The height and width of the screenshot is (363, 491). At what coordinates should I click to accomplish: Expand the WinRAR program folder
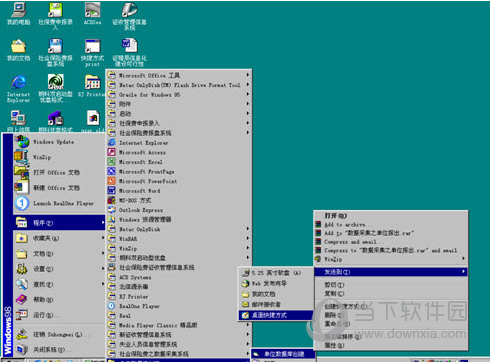[x=179, y=239]
